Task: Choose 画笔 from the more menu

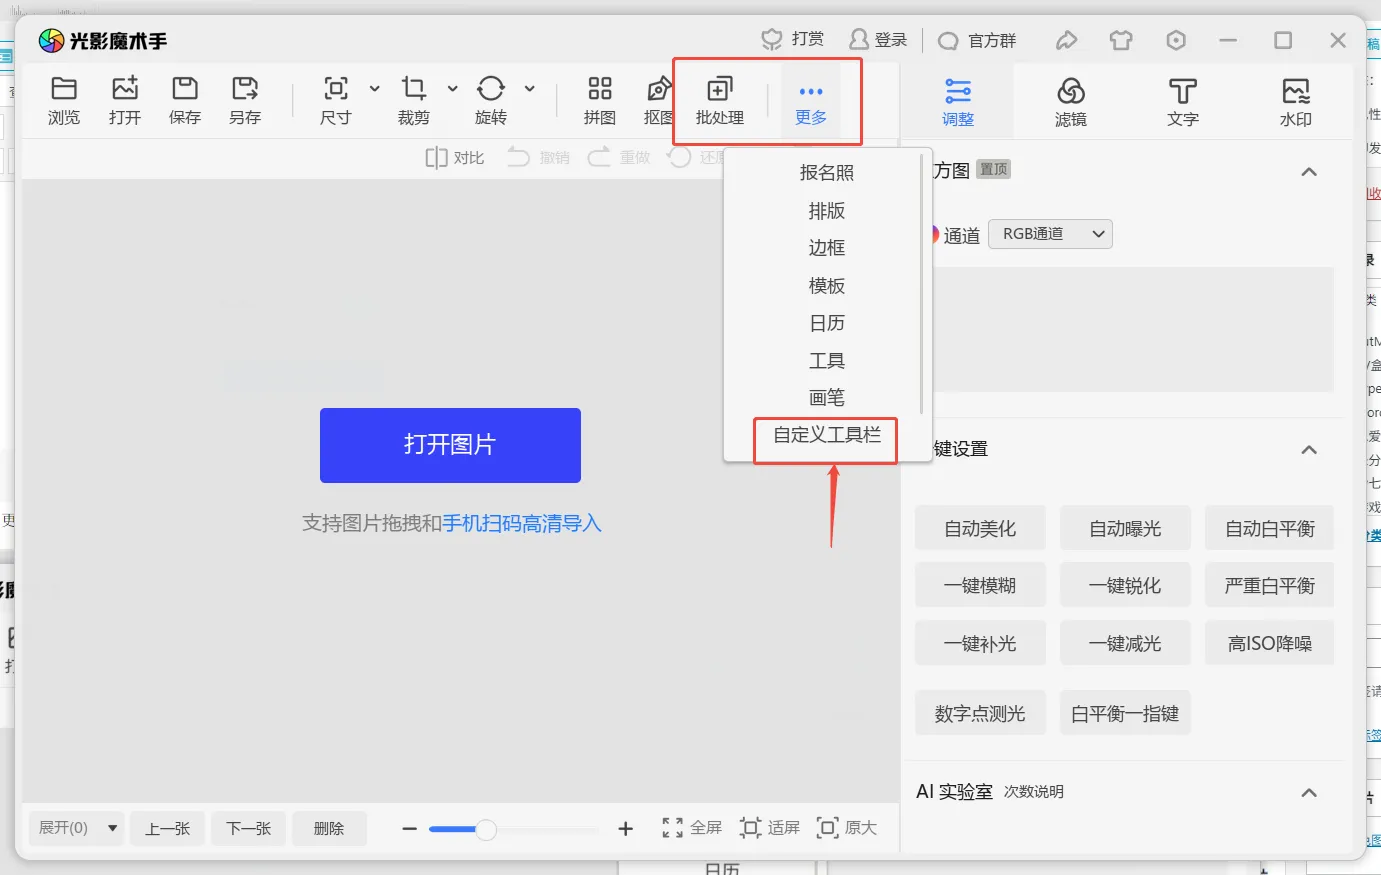Action: tap(827, 398)
